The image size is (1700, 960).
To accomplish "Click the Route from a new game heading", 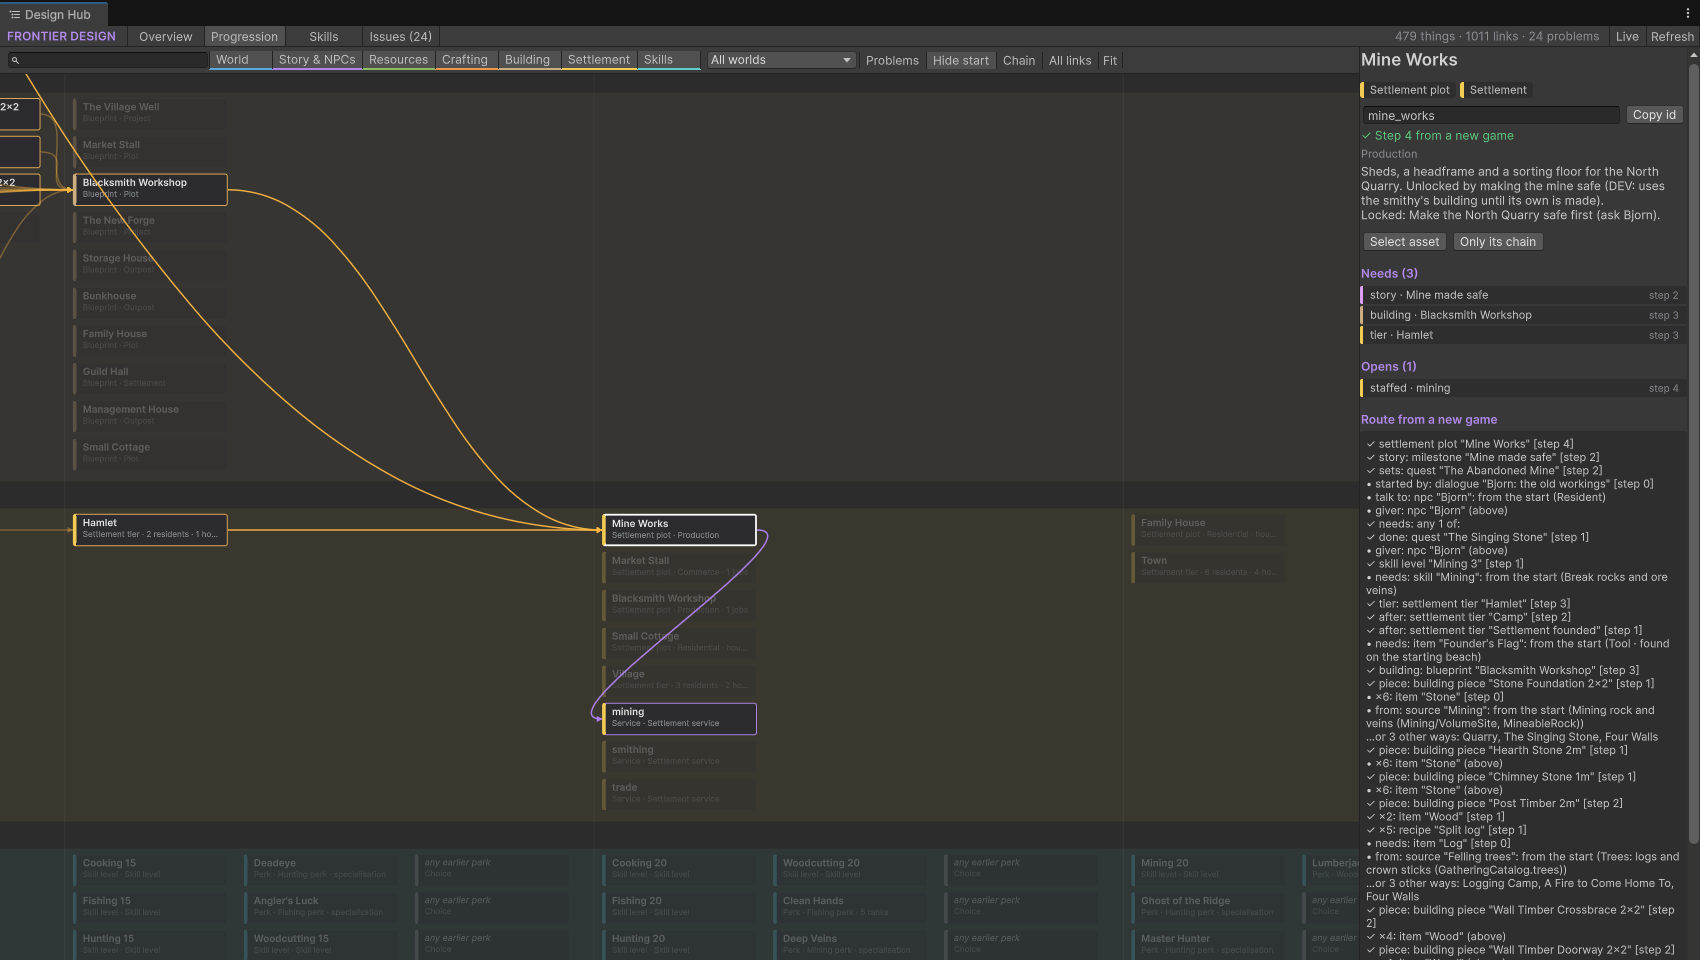I will [x=1429, y=420].
